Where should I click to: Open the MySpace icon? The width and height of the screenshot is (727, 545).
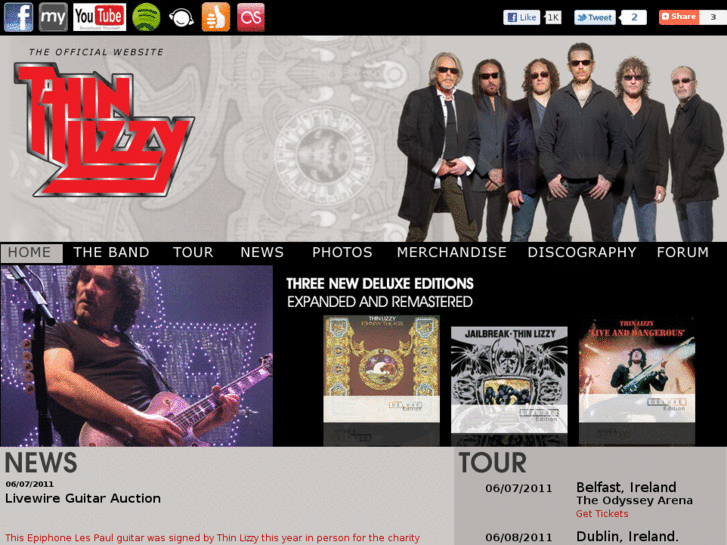click(53, 17)
